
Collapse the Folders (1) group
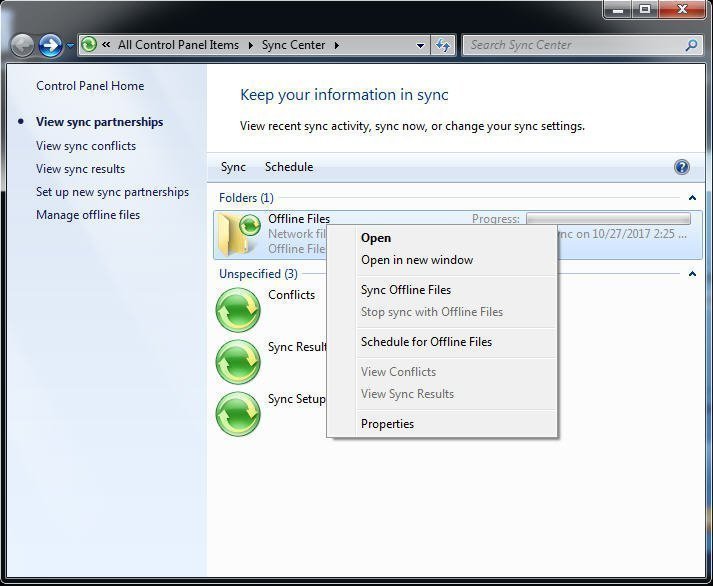coord(692,198)
